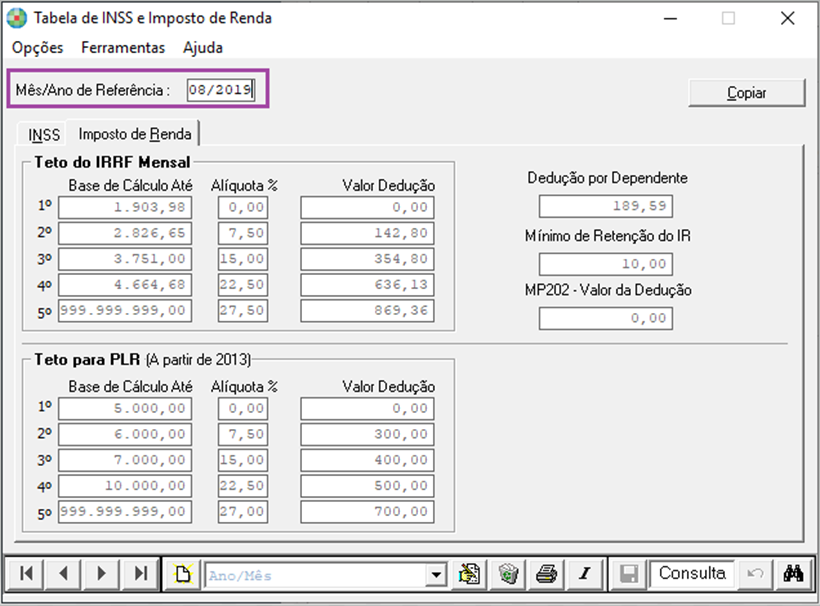Click the Mínimo de Retenção do IR field
The height and width of the screenshot is (606, 820).
click(x=606, y=264)
